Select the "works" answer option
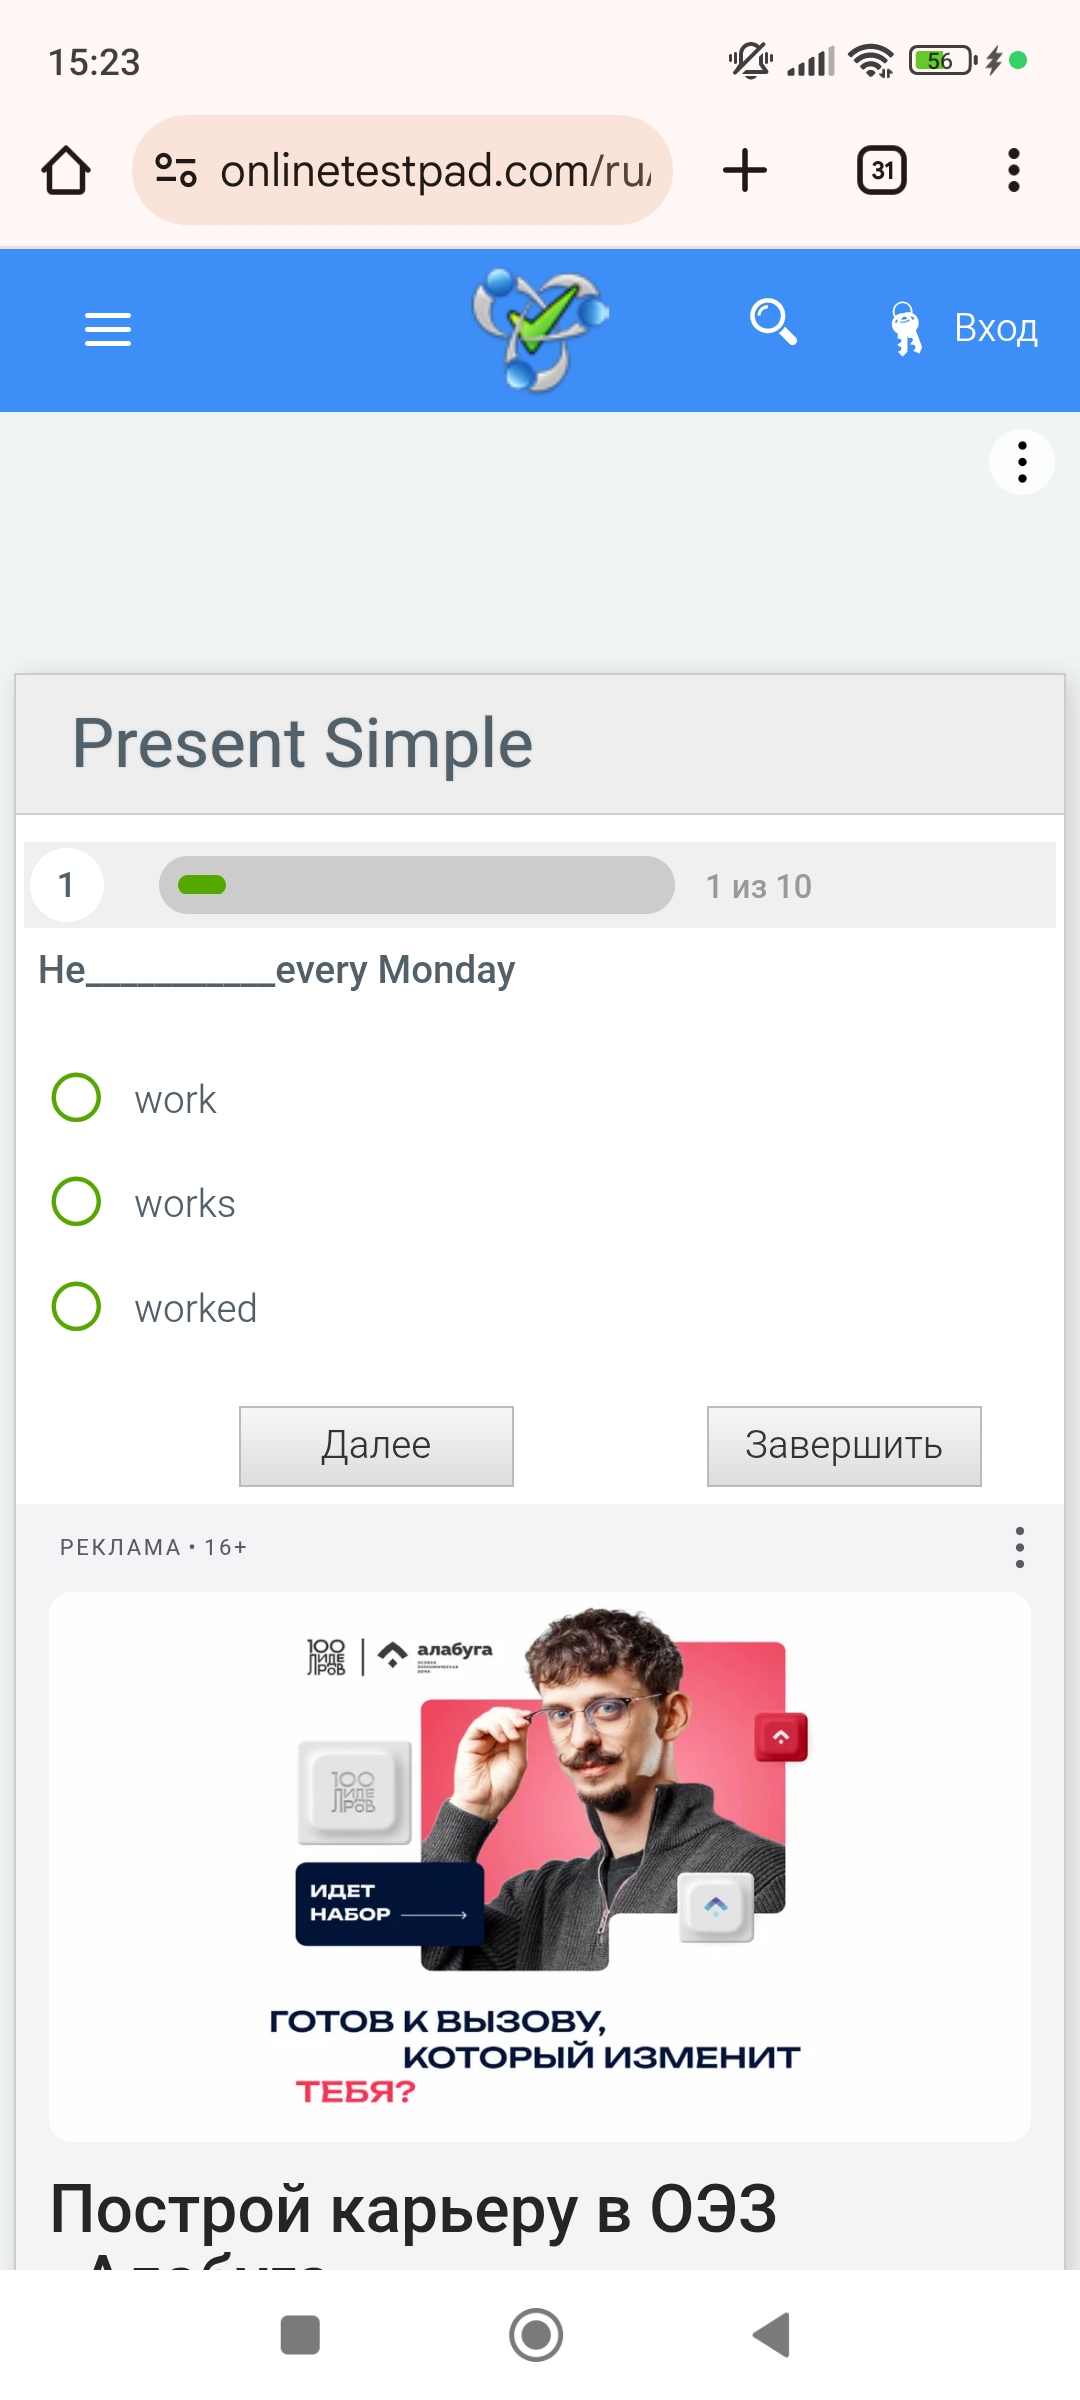Viewport: 1080px width, 2400px height. tap(76, 1202)
